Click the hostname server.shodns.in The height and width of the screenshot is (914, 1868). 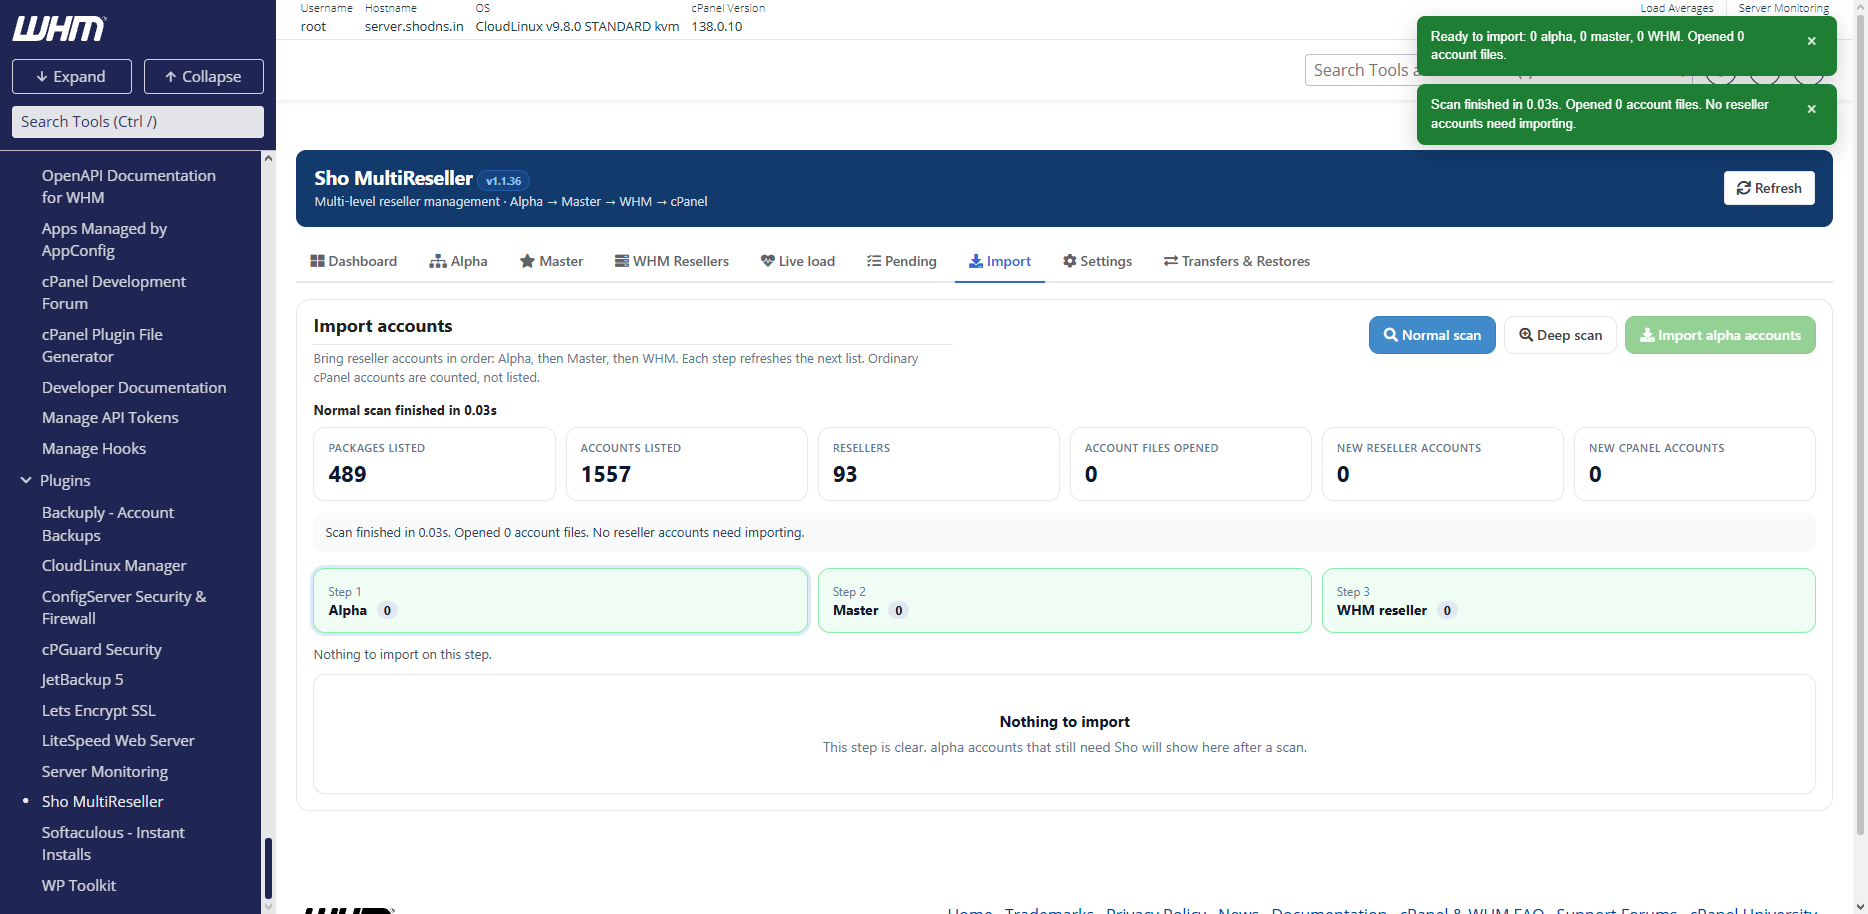coord(414,27)
